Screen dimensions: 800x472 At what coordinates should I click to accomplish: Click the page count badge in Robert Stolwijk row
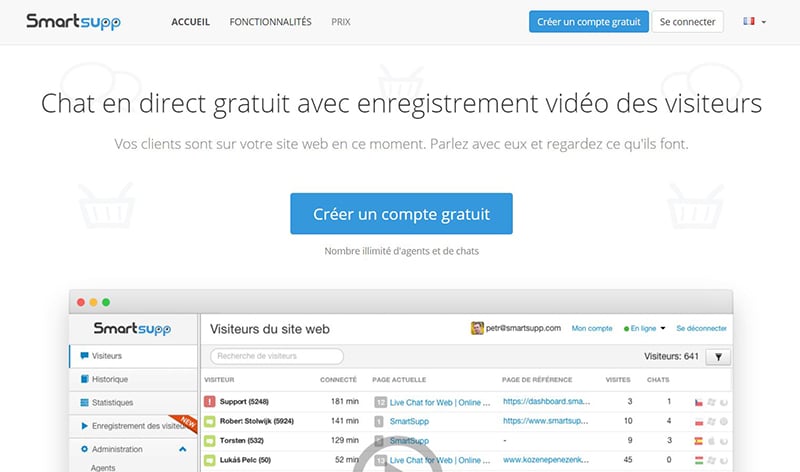(x=379, y=421)
